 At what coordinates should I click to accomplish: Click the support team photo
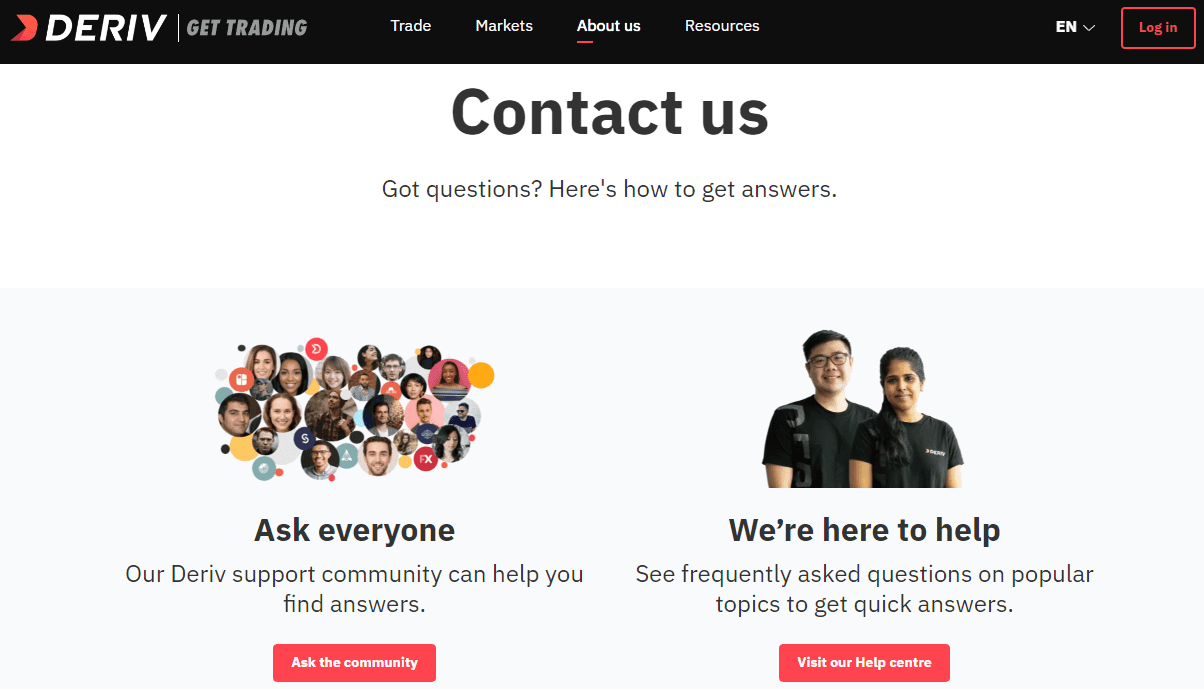click(x=864, y=409)
